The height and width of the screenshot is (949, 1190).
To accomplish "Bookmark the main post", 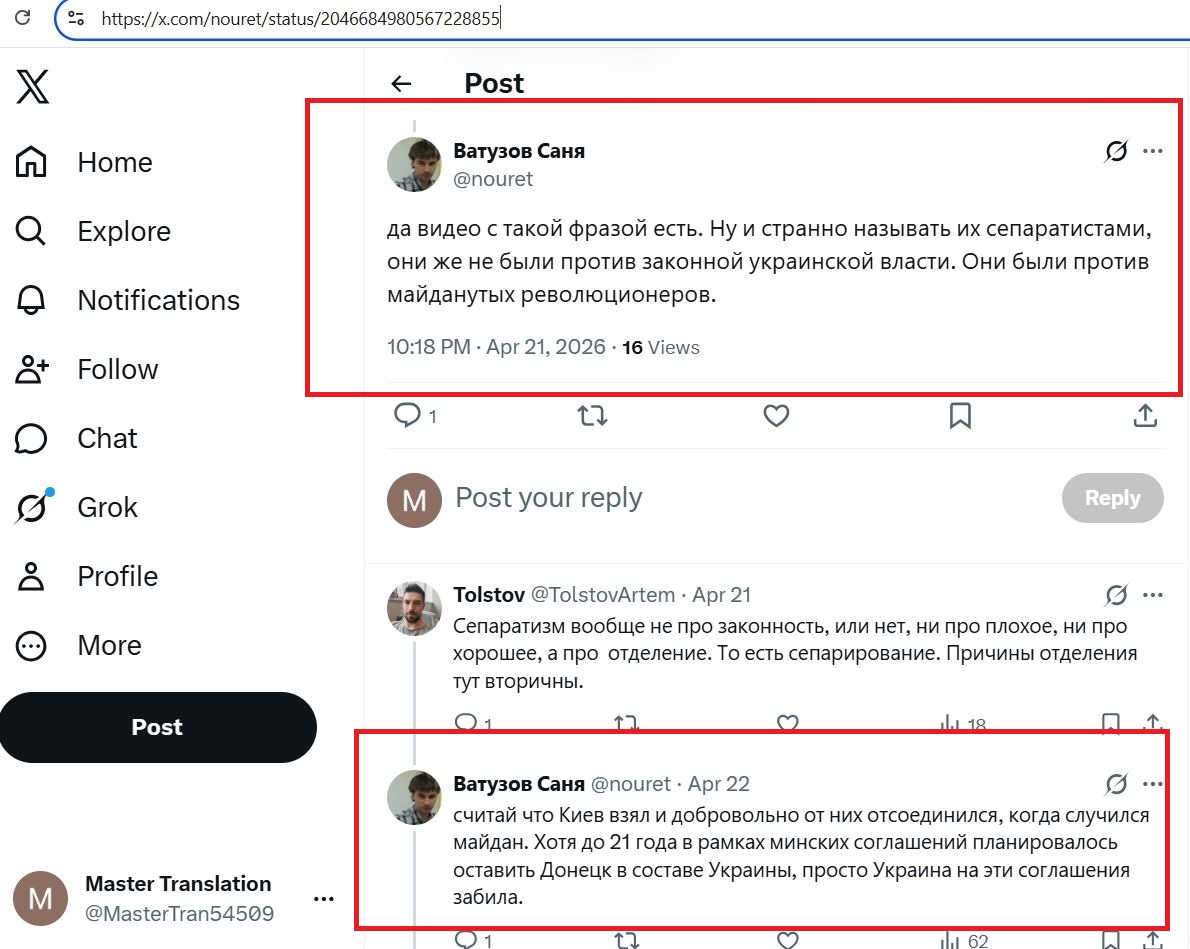I will coord(960,415).
